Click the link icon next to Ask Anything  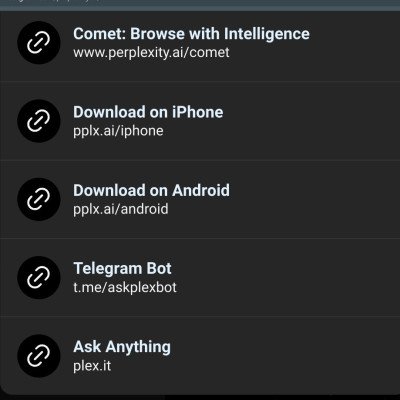pos(39,356)
